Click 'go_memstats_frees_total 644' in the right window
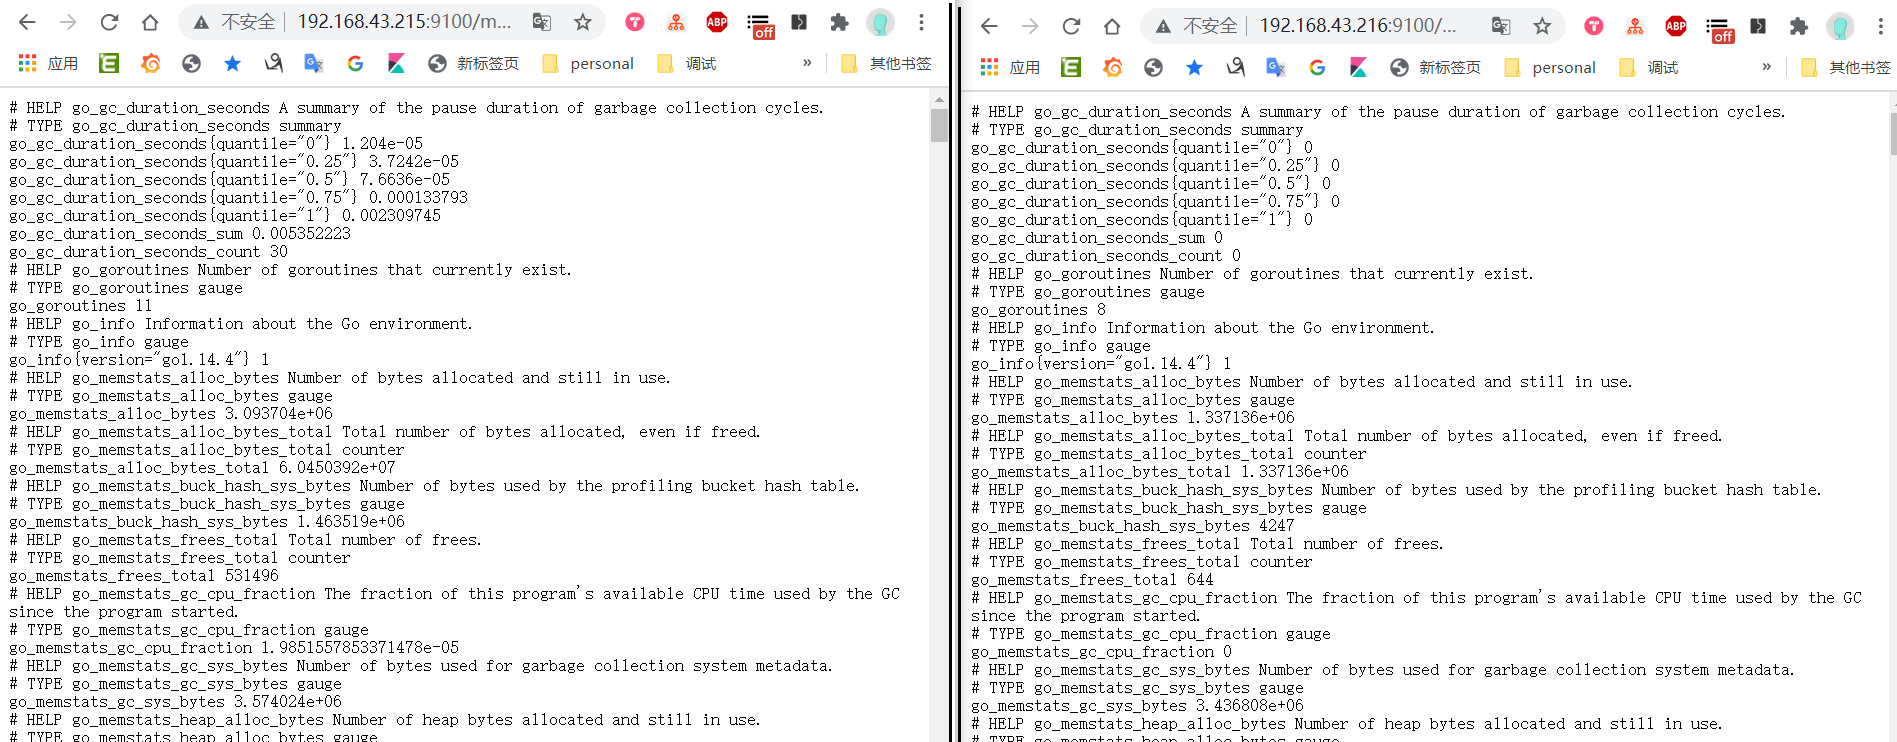Screen dimensions: 1897x742 [1092, 580]
